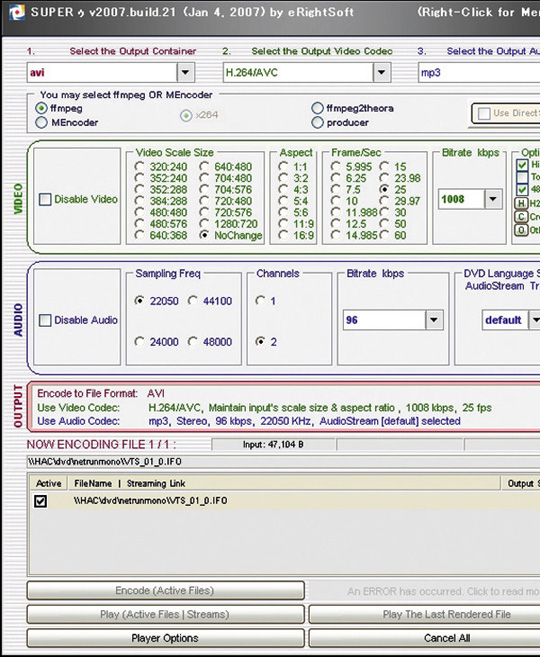
Task: Open the Output Audio Codec field showing mp3
Action: [479, 72]
